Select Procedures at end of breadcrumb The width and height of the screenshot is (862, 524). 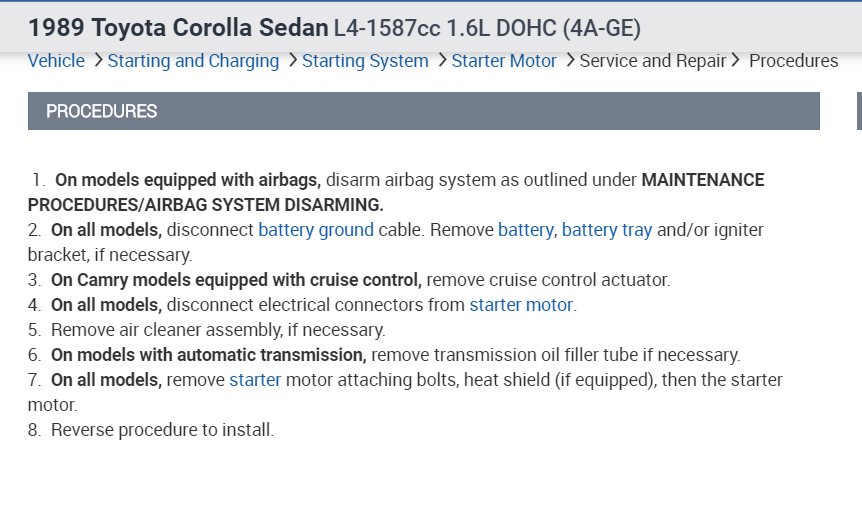[x=793, y=61]
